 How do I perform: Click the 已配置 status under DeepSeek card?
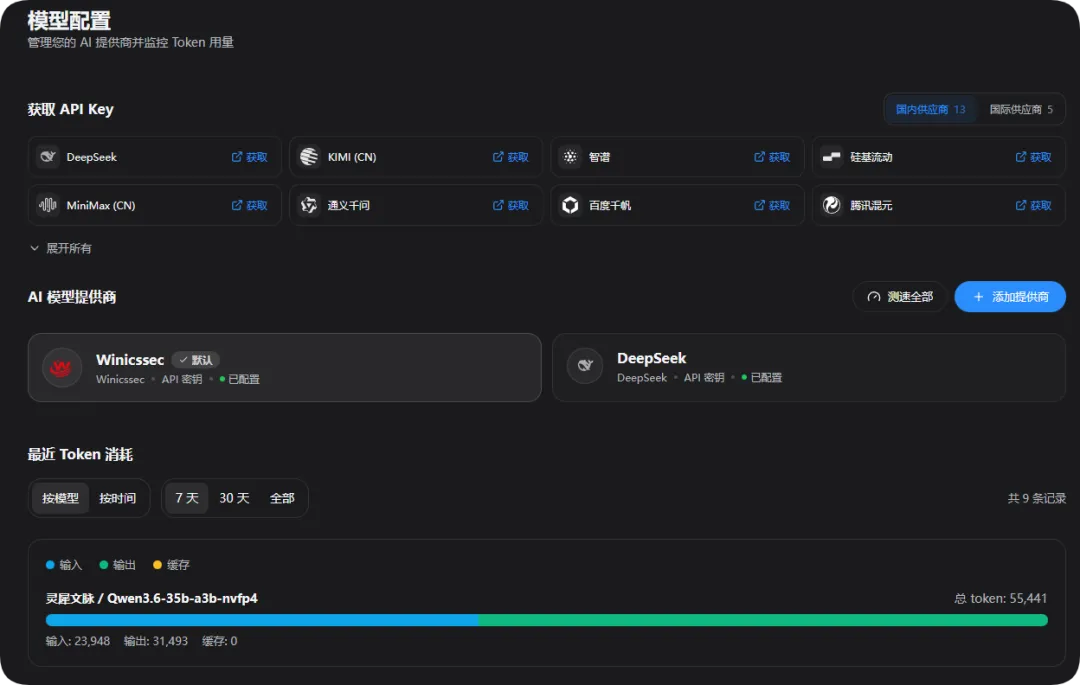[762, 378]
